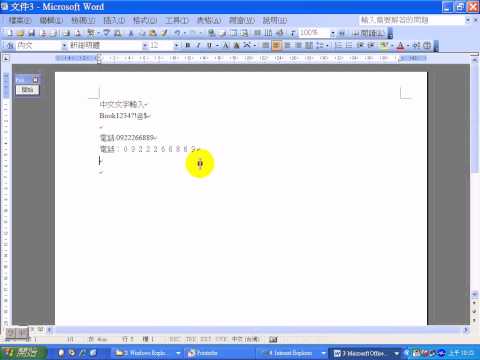Toggle justify alignment
The image size is (480, 360).
(298, 45)
